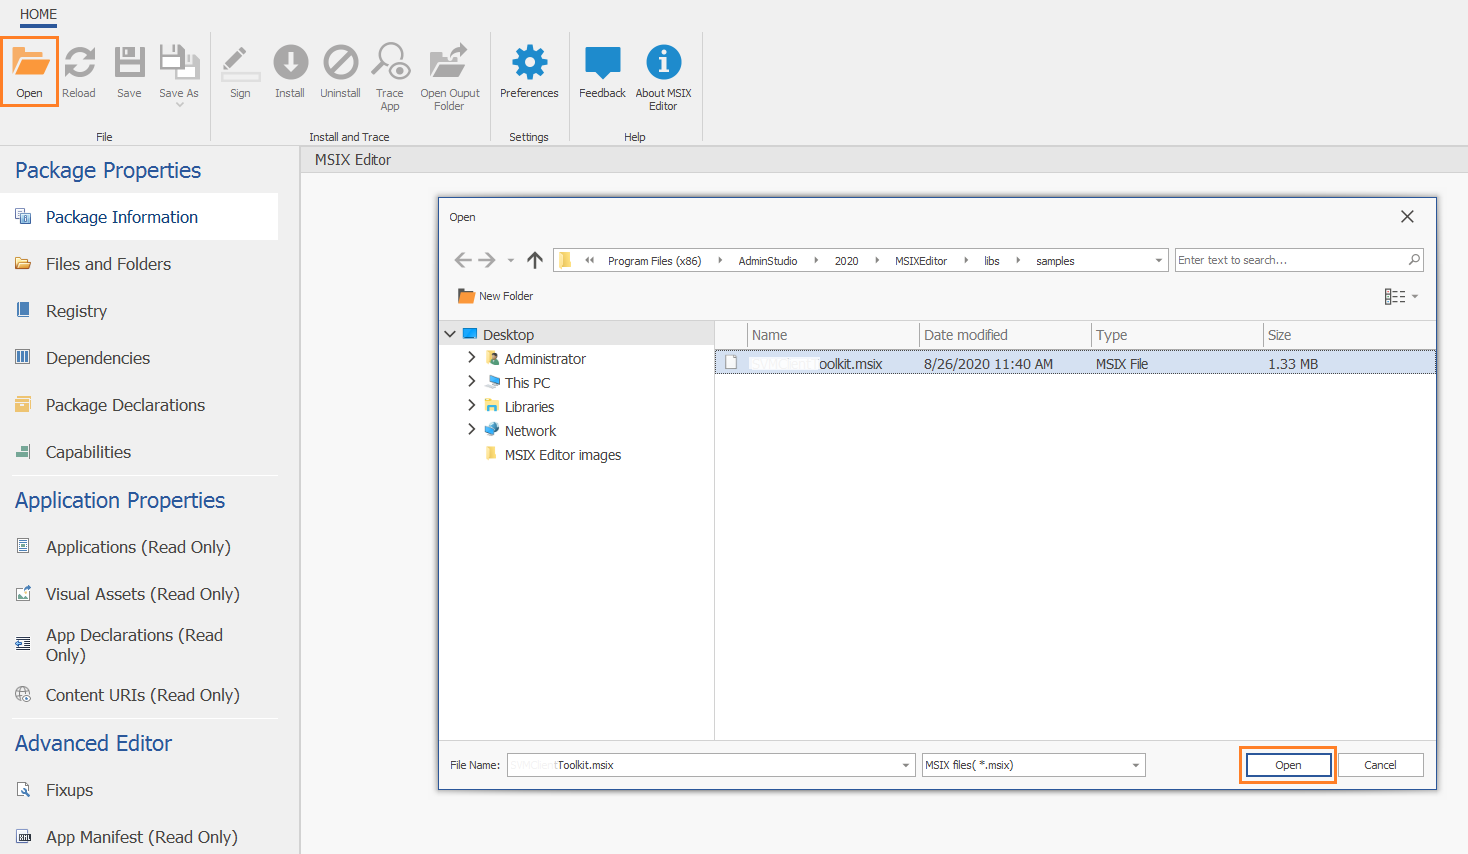Click the Save floppy disk icon

(x=129, y=62)
